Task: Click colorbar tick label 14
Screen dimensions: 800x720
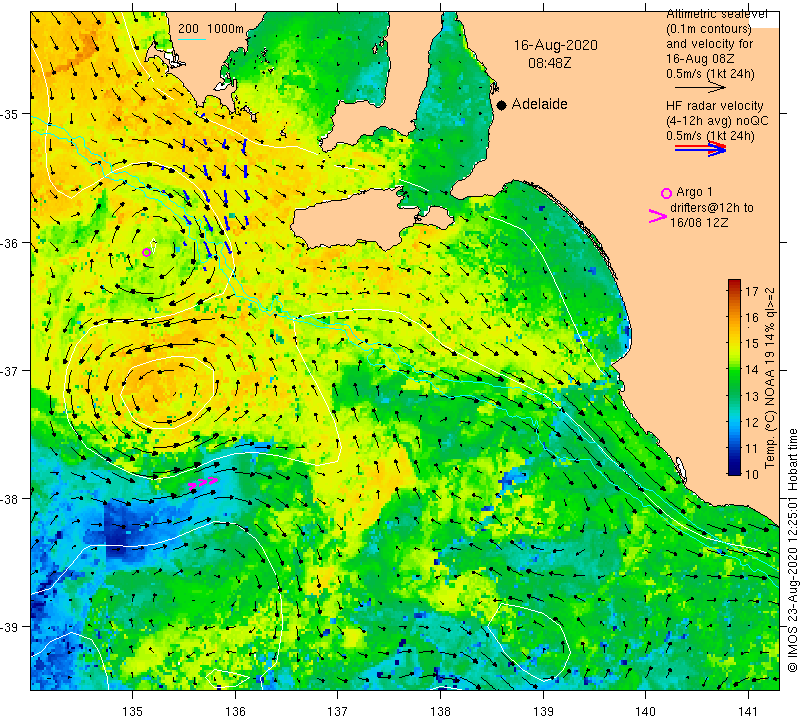Action: point(752,369)
